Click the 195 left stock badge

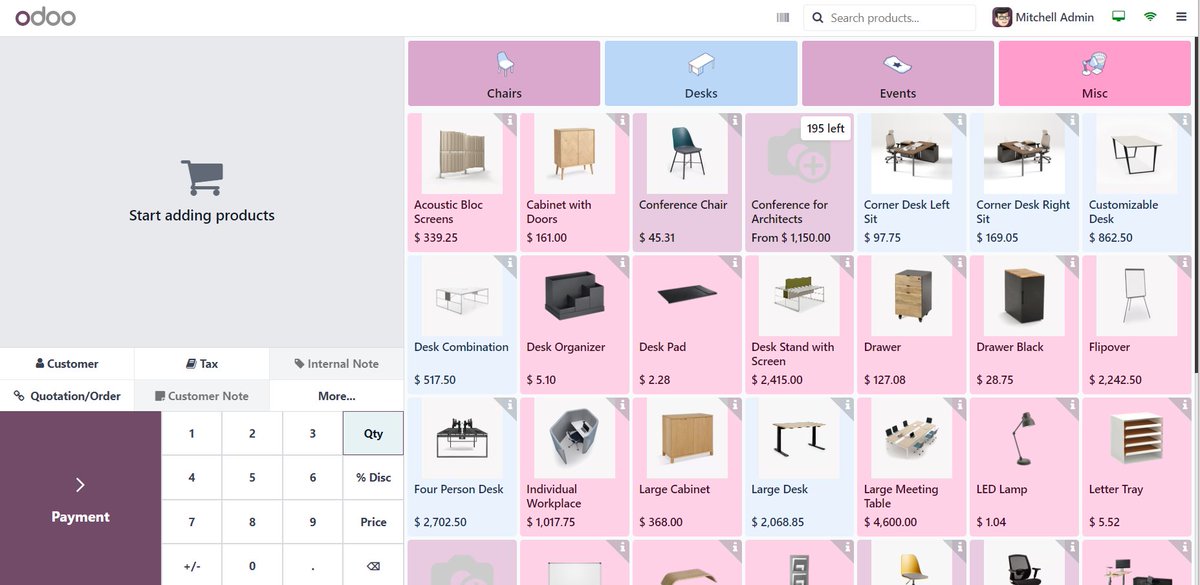click(x=826, y=128)
